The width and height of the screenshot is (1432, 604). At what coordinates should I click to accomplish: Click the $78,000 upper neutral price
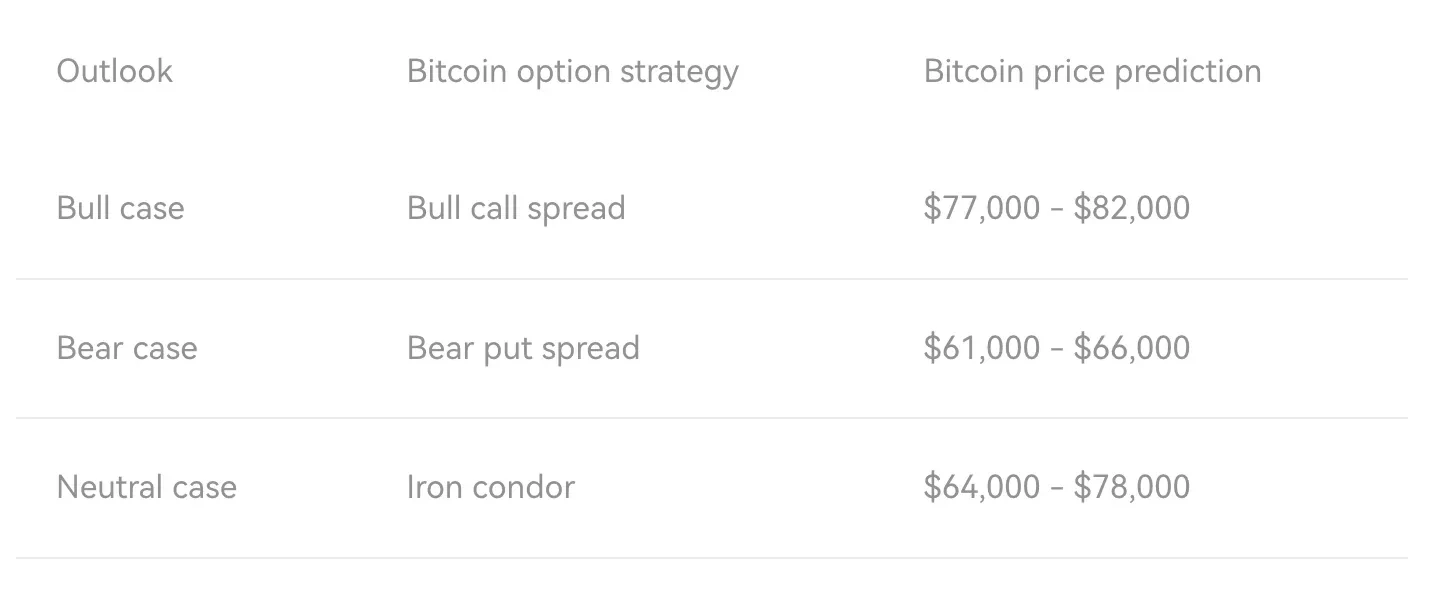[1132, 487]
